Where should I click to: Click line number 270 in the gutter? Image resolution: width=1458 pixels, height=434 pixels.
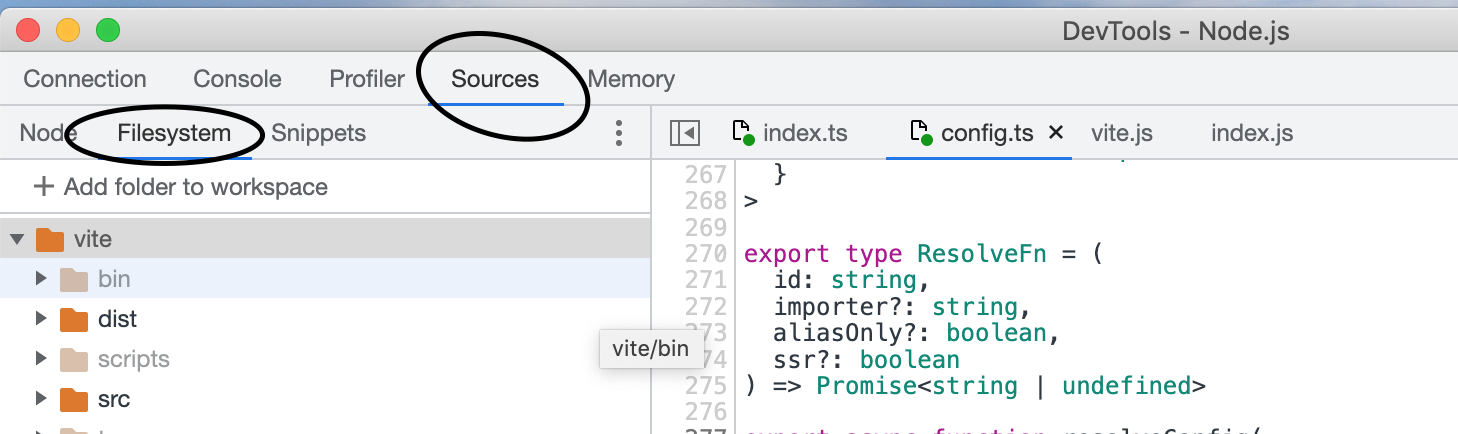pyautogui.click(x=706, y=253)
